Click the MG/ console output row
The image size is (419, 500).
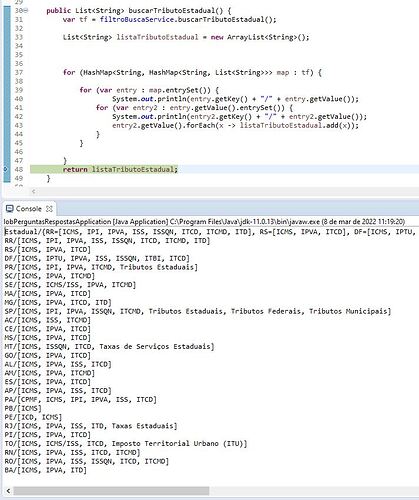tap(58, 302)
